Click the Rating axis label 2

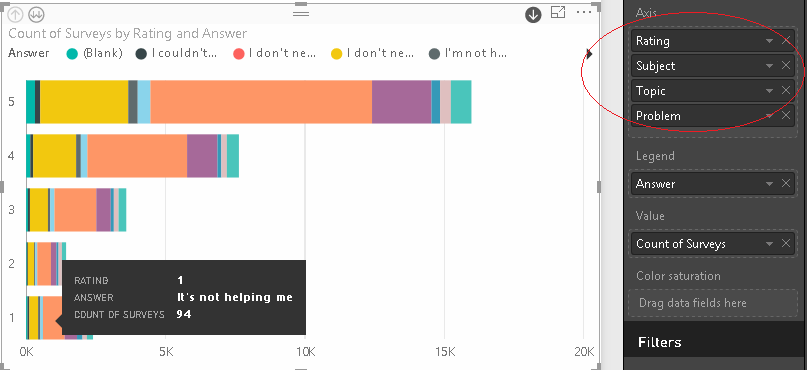pyautogui.click(x=11, y=263)
